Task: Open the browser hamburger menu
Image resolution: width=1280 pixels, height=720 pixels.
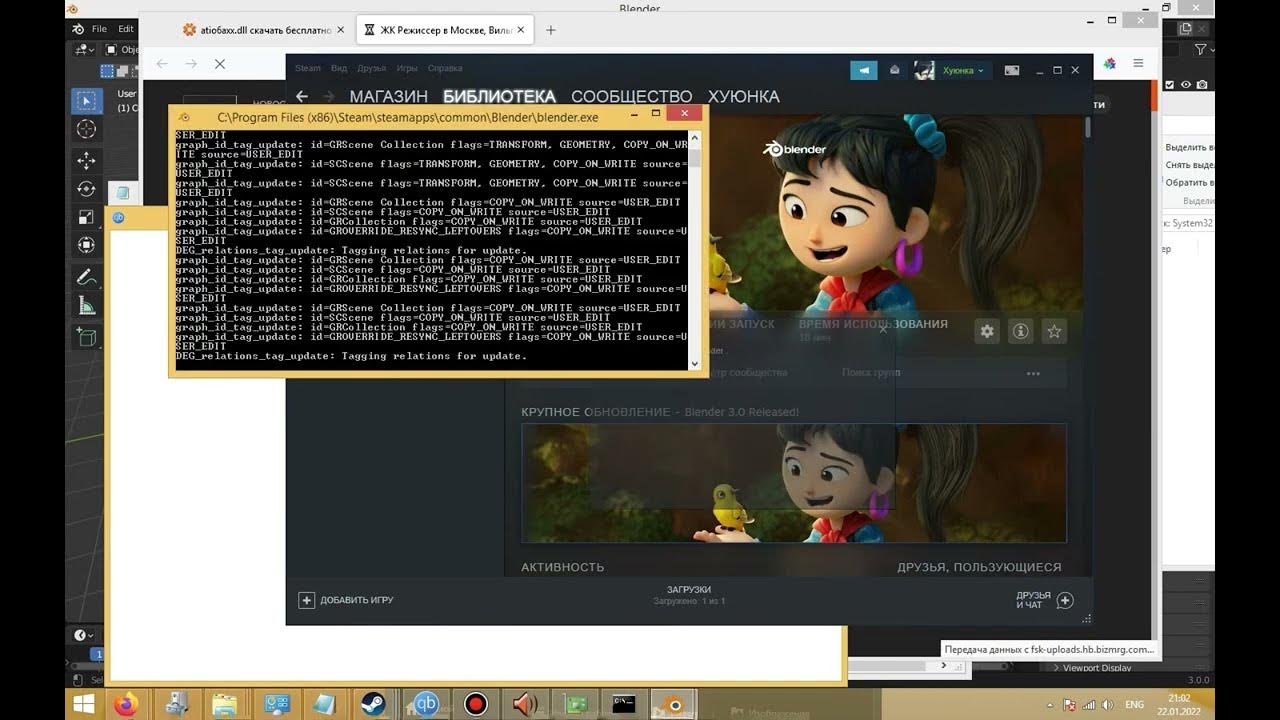Action: click(x=1138, y=63)
